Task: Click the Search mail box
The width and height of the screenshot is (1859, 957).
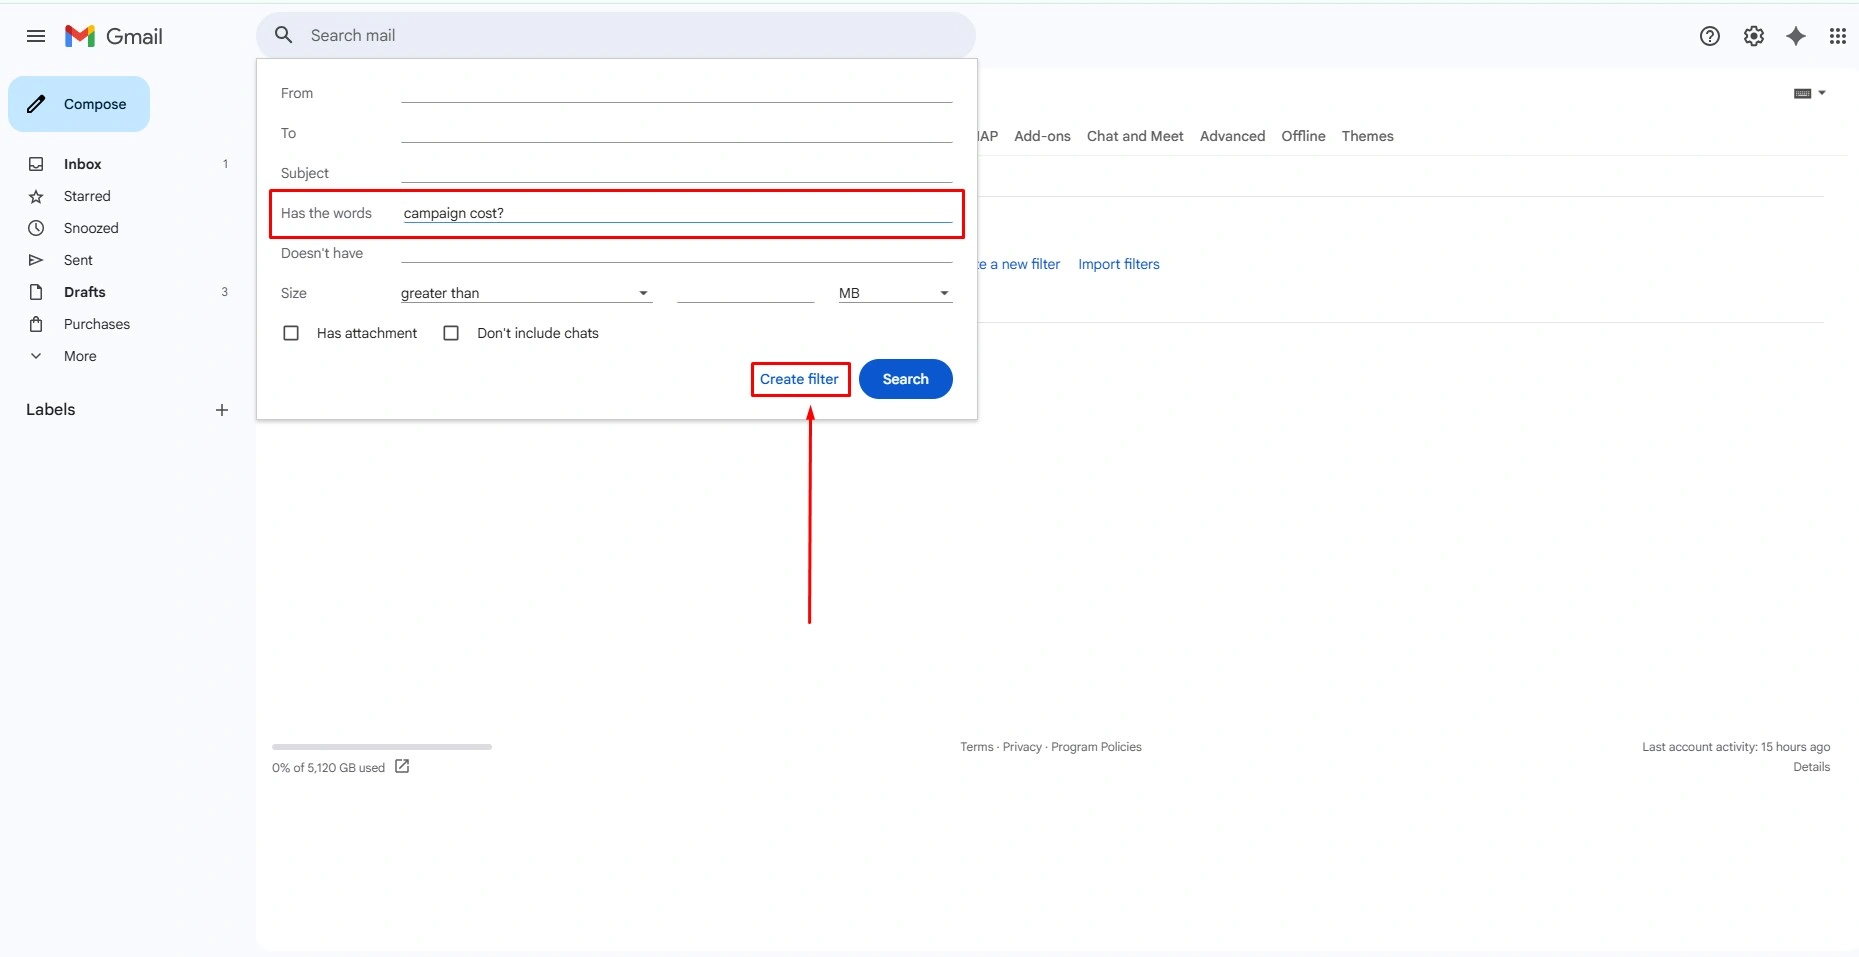Action: tap(616, 35)
